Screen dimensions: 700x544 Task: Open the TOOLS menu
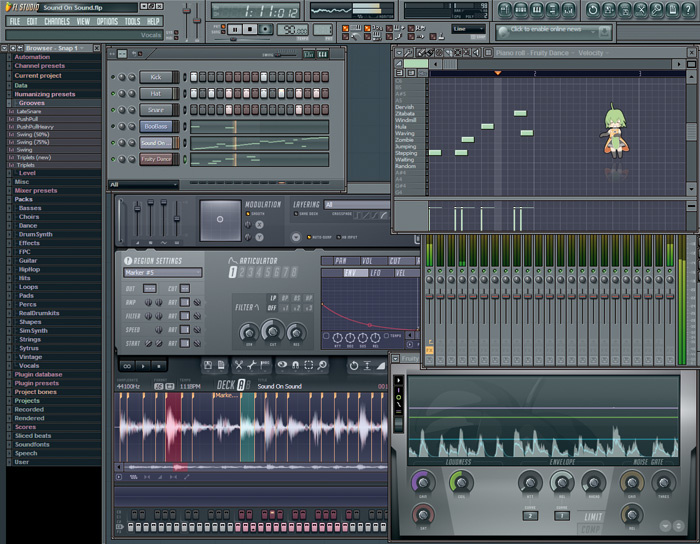pyautogui.click(x=132, y=21)
